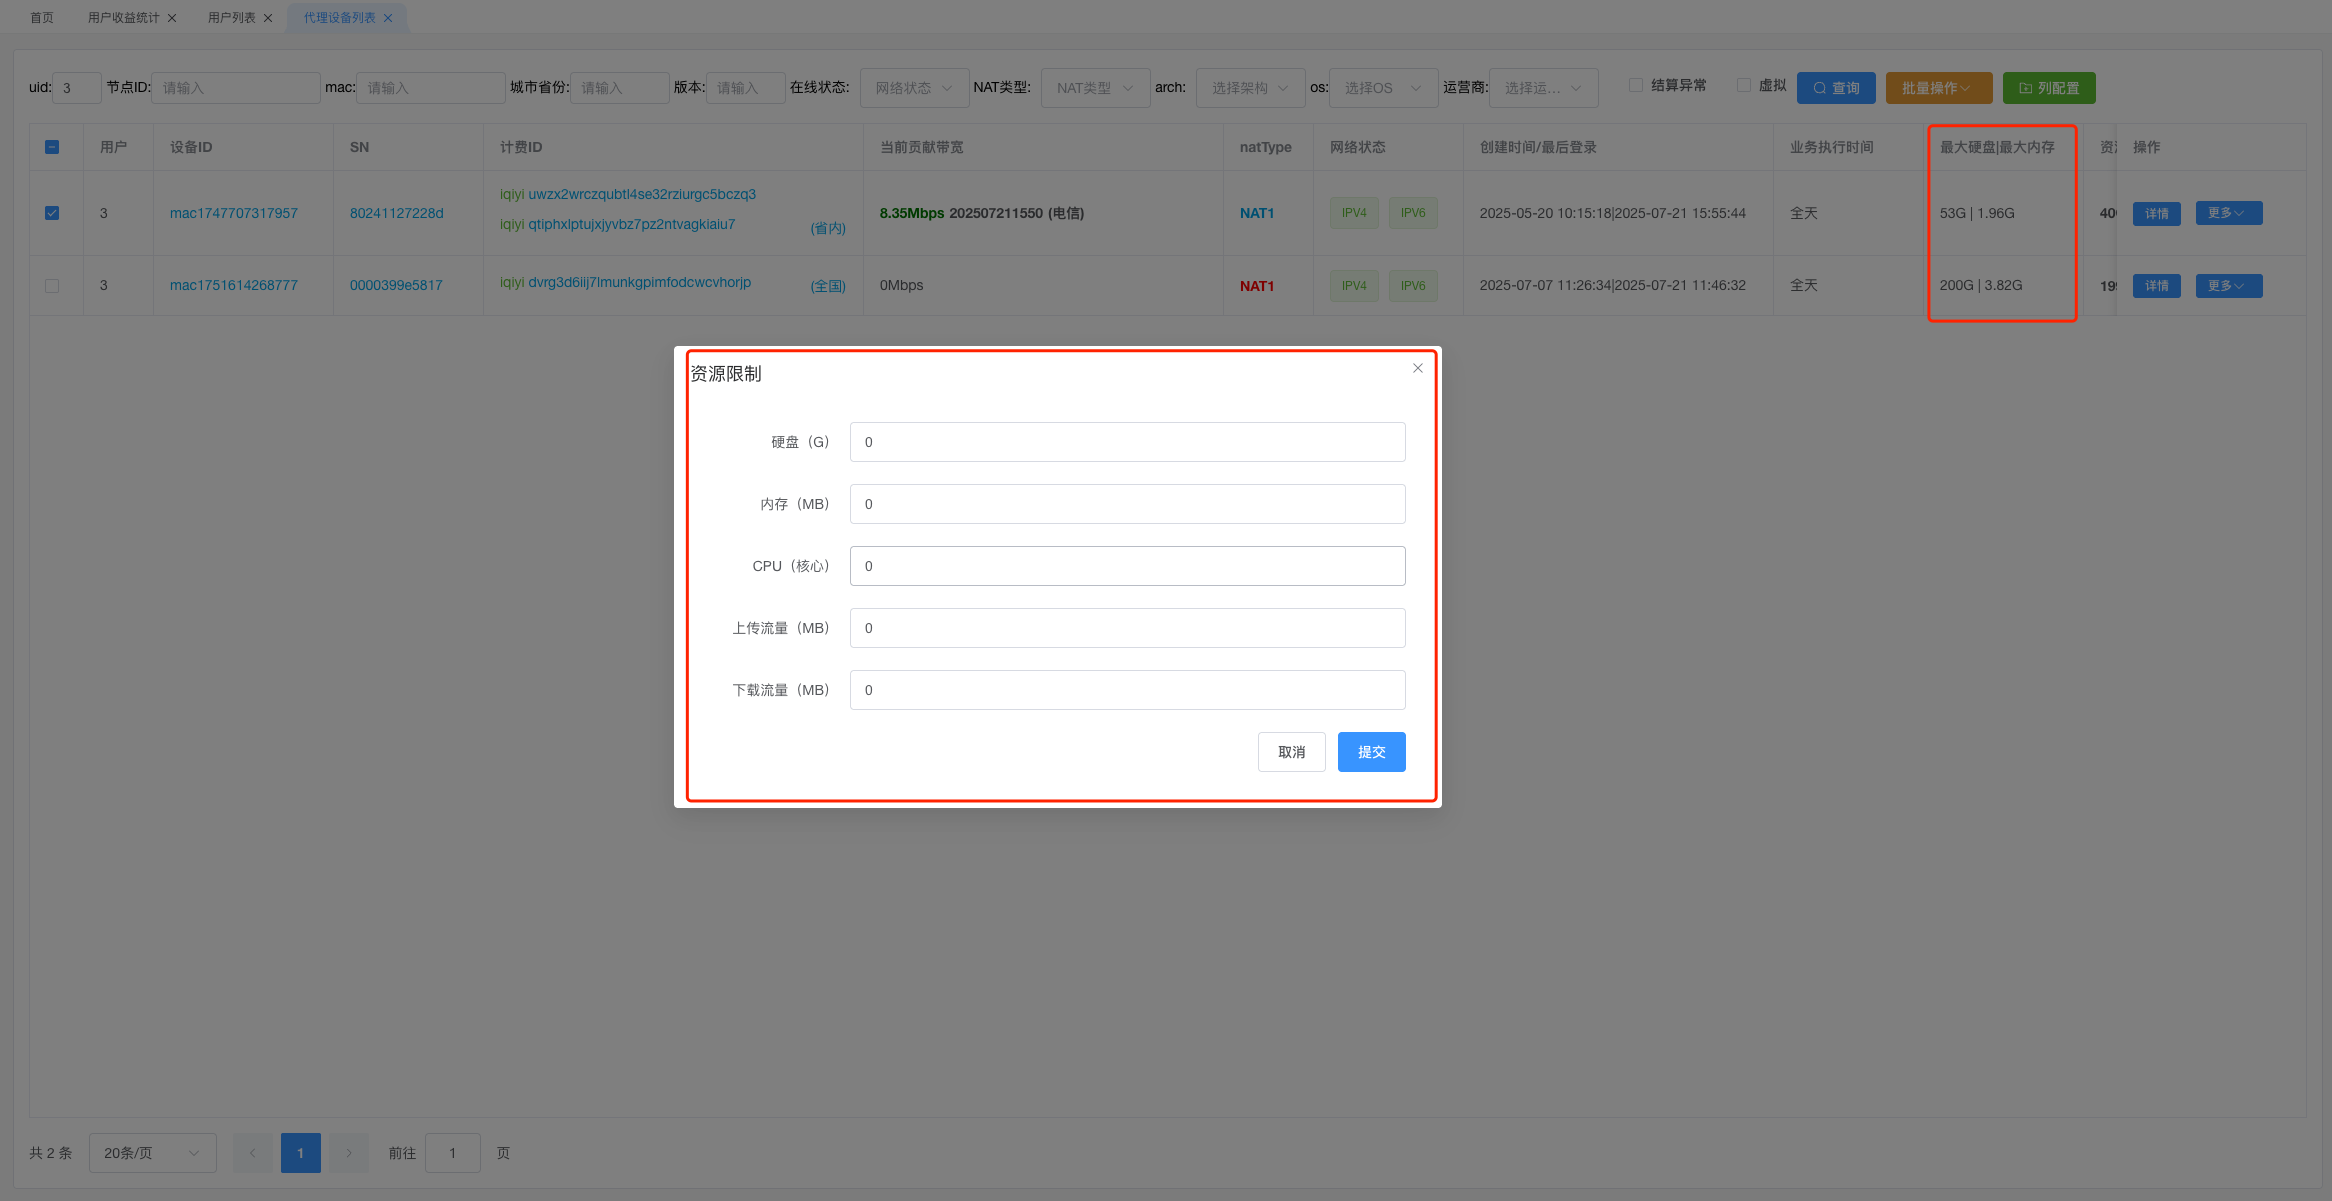Click the 提交 button

(x=1371, y=752)
